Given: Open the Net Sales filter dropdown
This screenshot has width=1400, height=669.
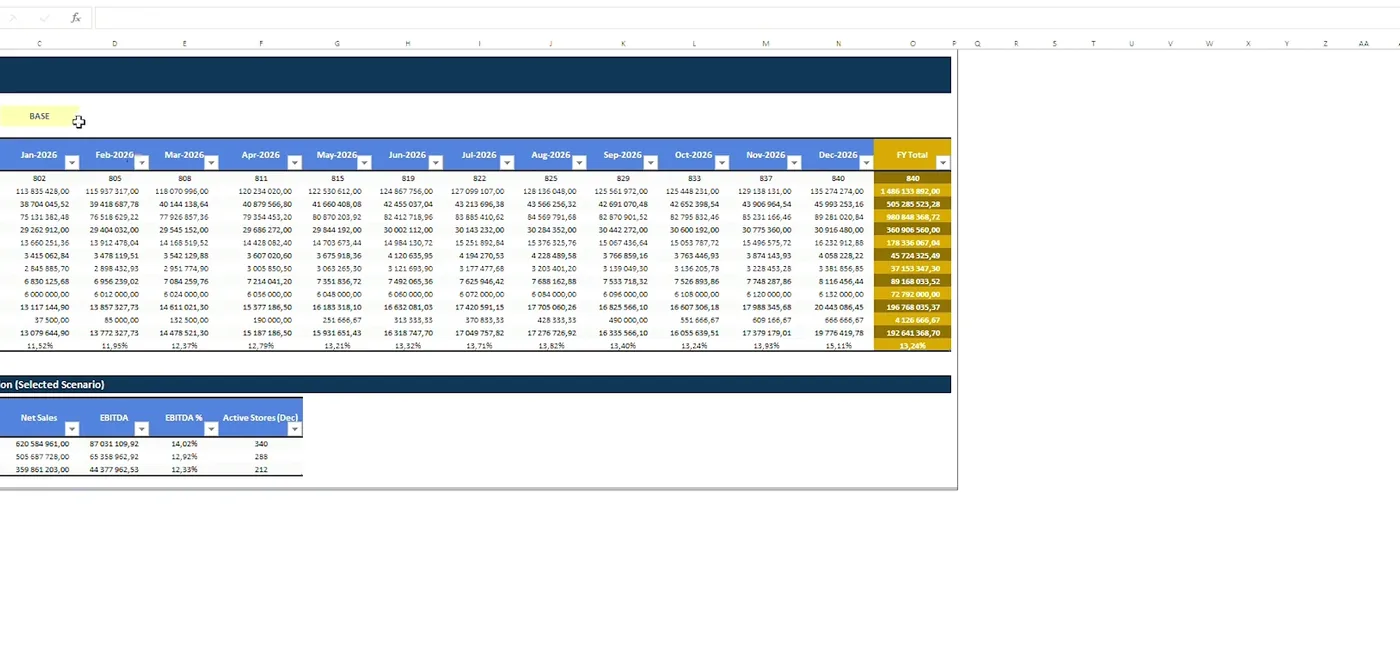Looking at the screenshot, I should click(x=71, y=429).
